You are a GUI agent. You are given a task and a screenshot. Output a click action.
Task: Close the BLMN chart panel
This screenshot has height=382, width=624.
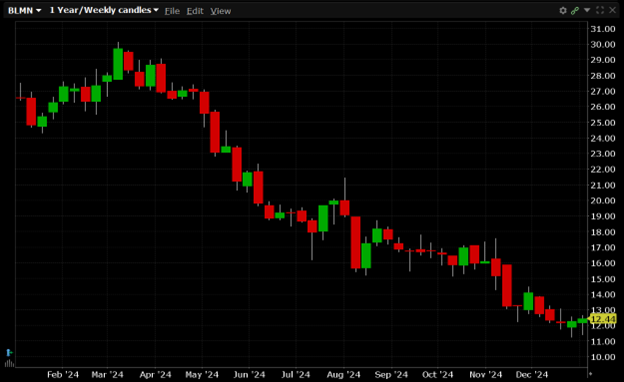coord(612,10)
